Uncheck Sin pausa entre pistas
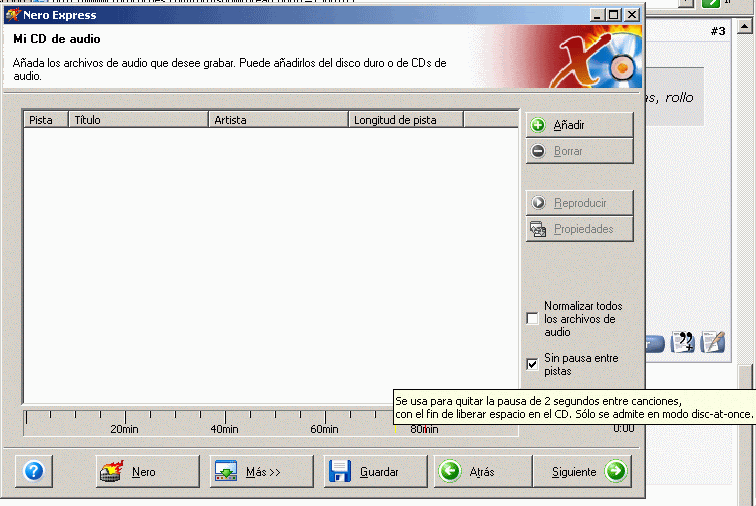This screenshot has width=756, height=506. (532, 364)
